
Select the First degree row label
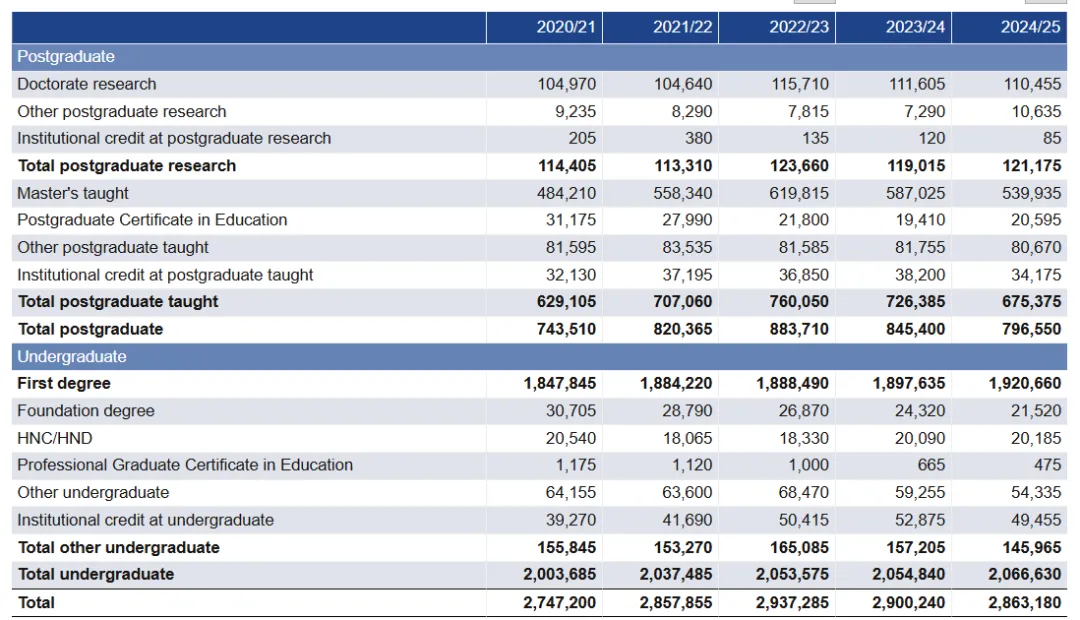(64, 384)
